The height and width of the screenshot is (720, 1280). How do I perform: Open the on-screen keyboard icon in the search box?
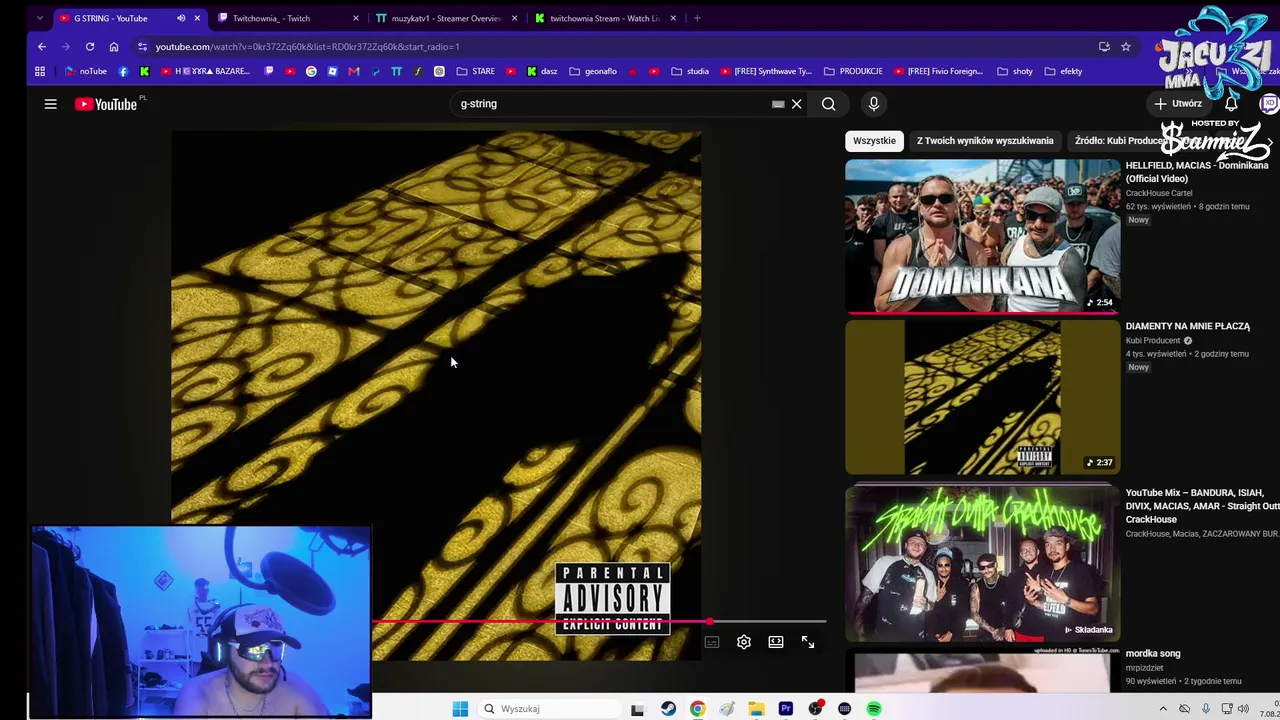[x=778, y=104]
